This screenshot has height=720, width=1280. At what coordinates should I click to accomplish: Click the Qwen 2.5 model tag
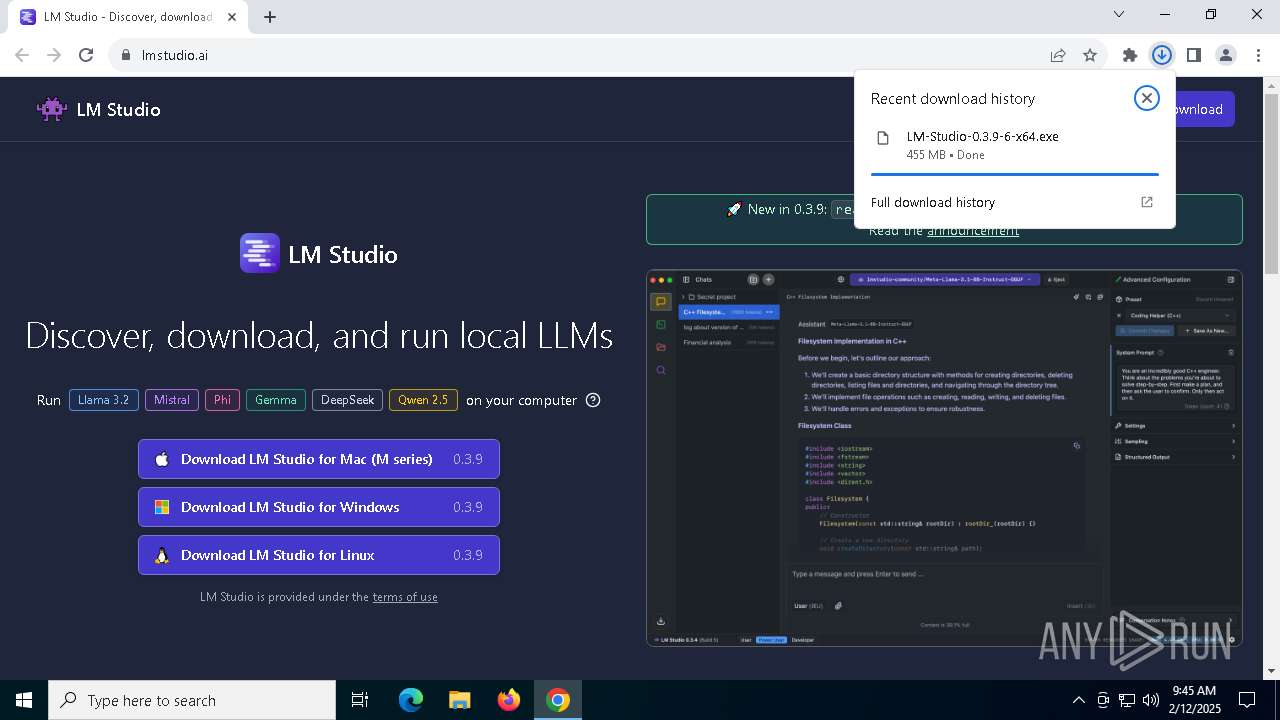[423, 400]
